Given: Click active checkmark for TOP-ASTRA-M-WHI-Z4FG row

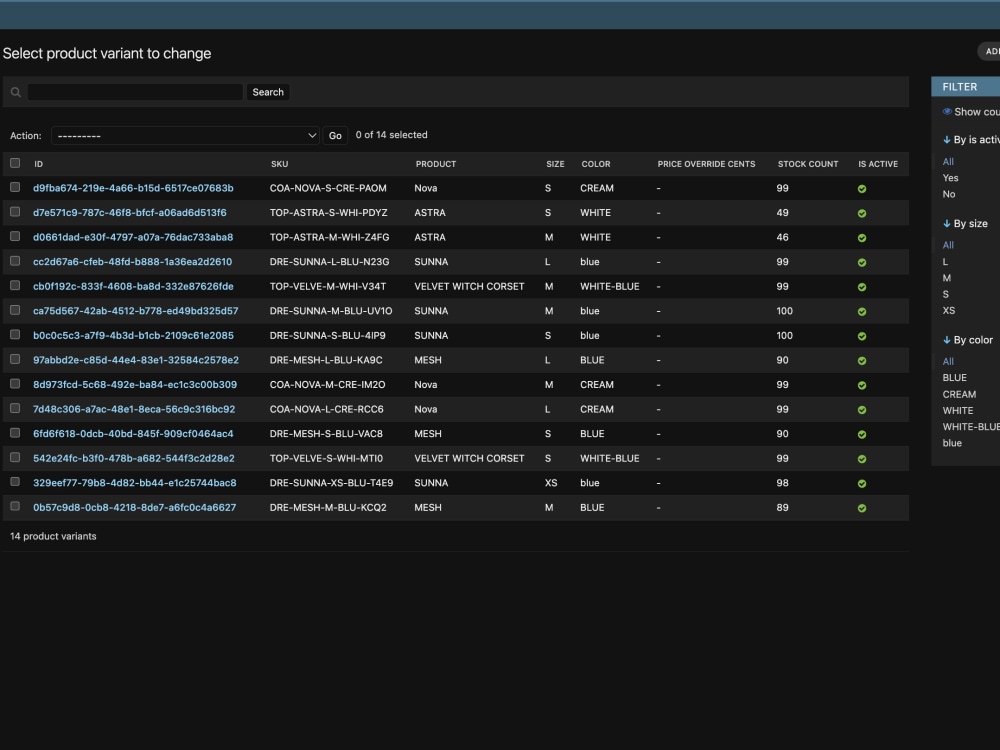Looking at the screenshot, I should 862,238.
